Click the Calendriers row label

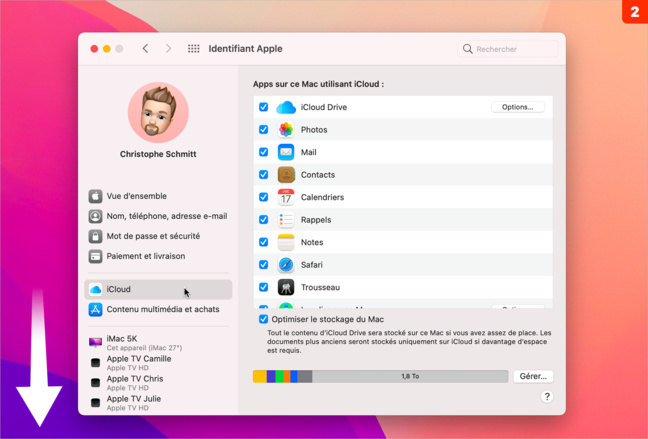coord(322,197)
